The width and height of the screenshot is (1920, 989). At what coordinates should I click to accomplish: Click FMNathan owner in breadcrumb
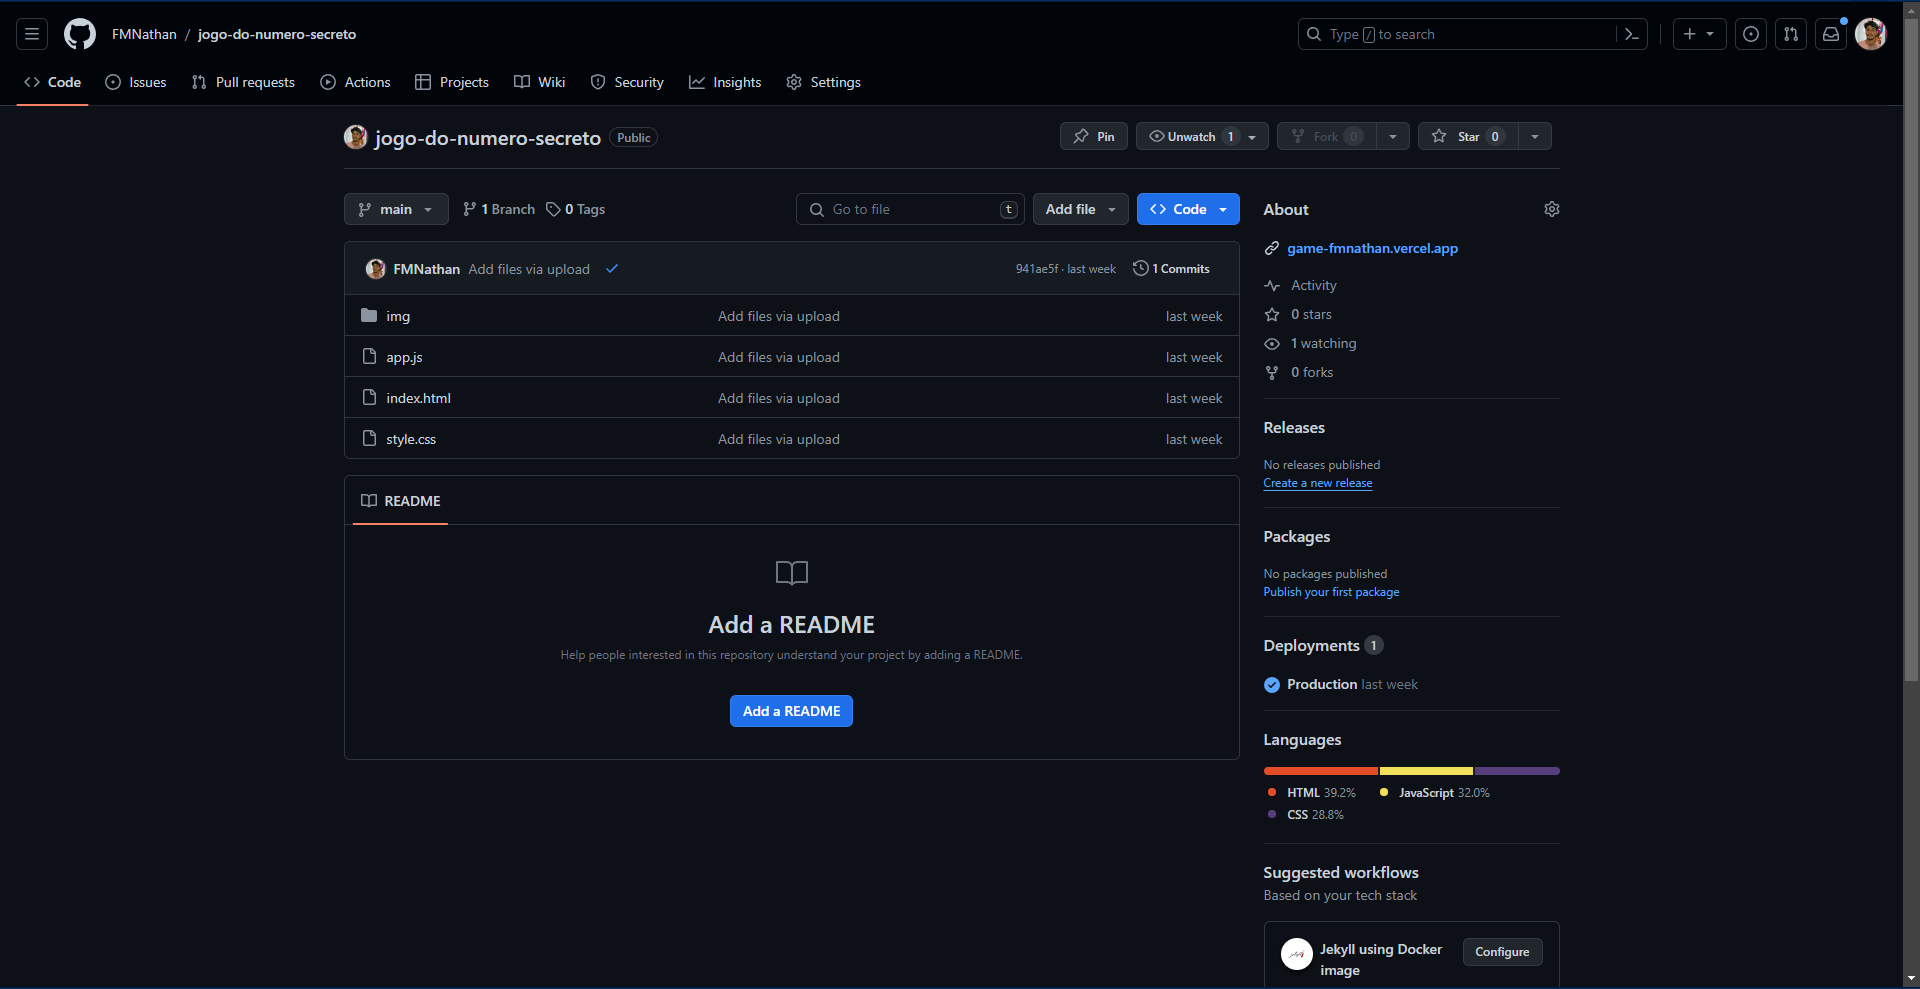(x=144, y=34)
